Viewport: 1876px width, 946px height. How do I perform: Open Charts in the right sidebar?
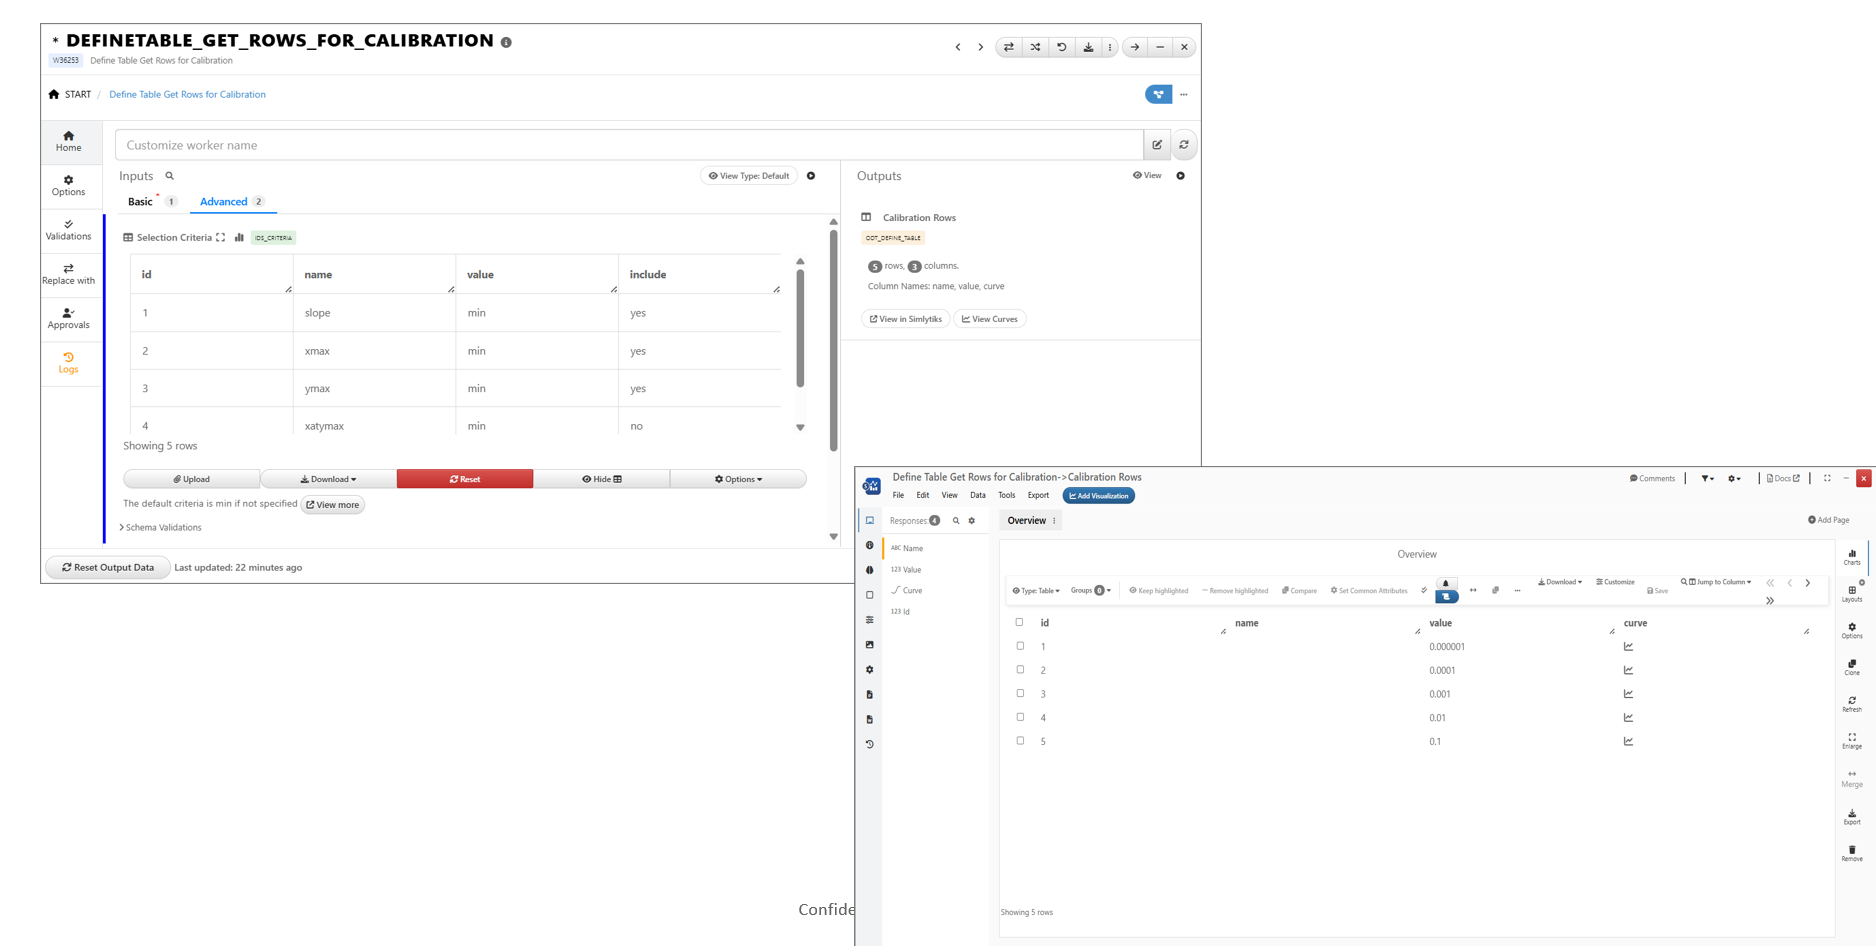pos(1851,557)
